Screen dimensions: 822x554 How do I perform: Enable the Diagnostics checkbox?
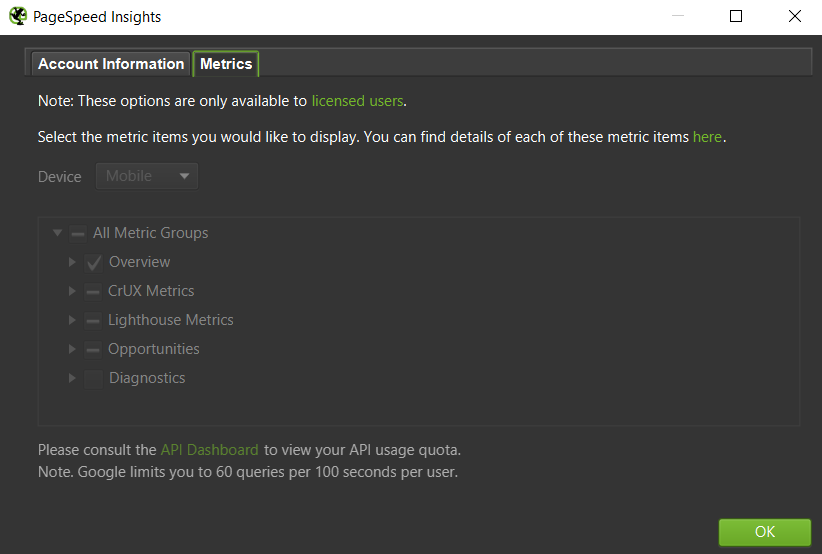(x=94, y=378)
